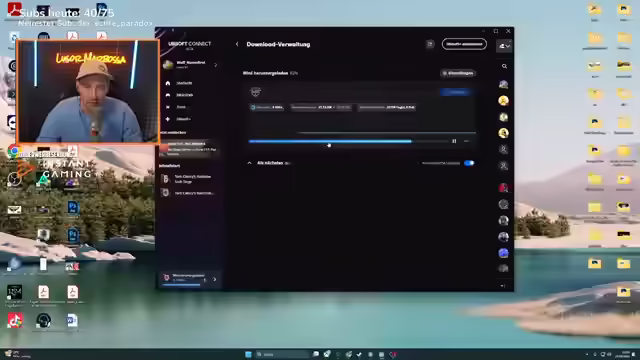The height and width of the screenshot is (360, 640).
Task: Expand the user profile chevron in the sidebar
Action: (216, 65)
